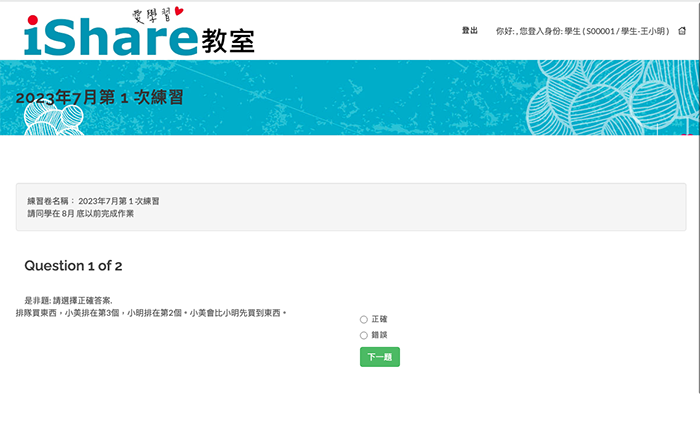Screen dimensions: 700x421
Task: Select the 錯誤 radio button
Action: point(364,336)
